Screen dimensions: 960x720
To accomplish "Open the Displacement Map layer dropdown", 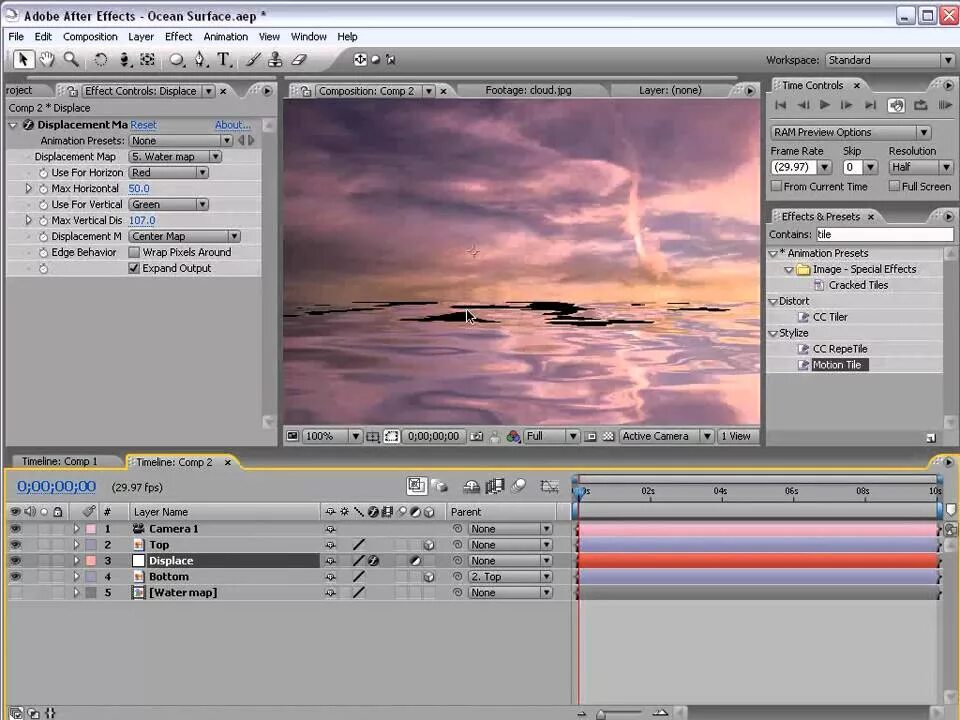I will pos(175,157).
